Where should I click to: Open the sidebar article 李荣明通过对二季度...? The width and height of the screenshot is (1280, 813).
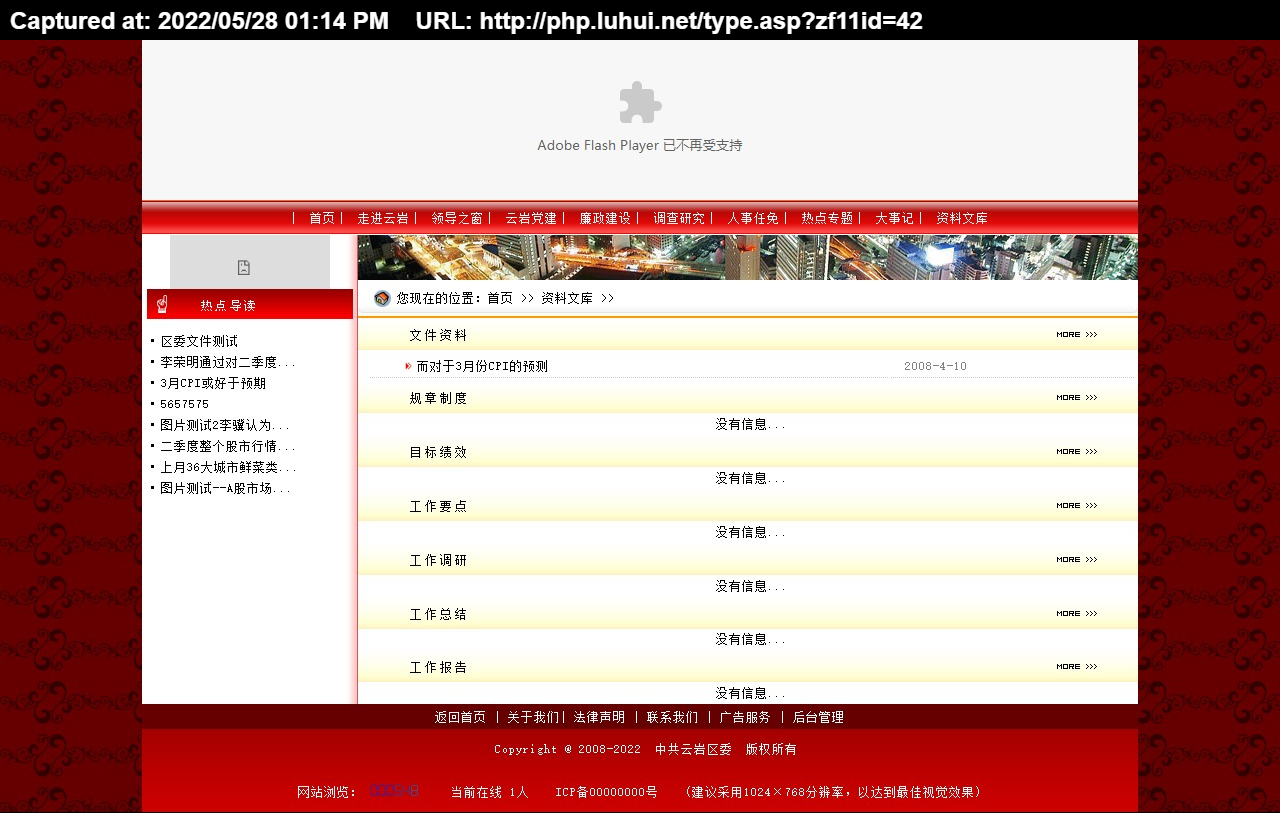click(228, 362)
